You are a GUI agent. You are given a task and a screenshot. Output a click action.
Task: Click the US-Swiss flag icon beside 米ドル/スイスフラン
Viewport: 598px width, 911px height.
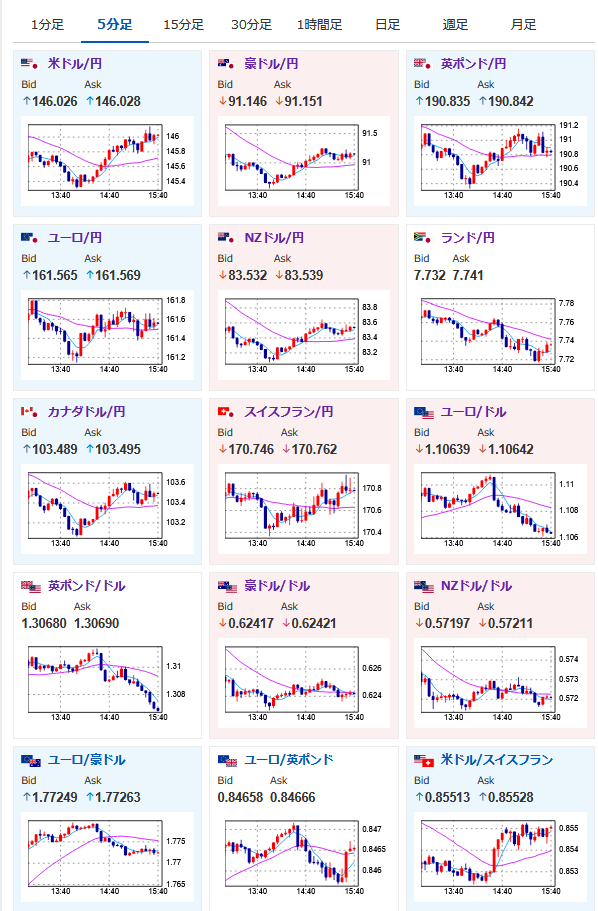[x=424, y=761]
